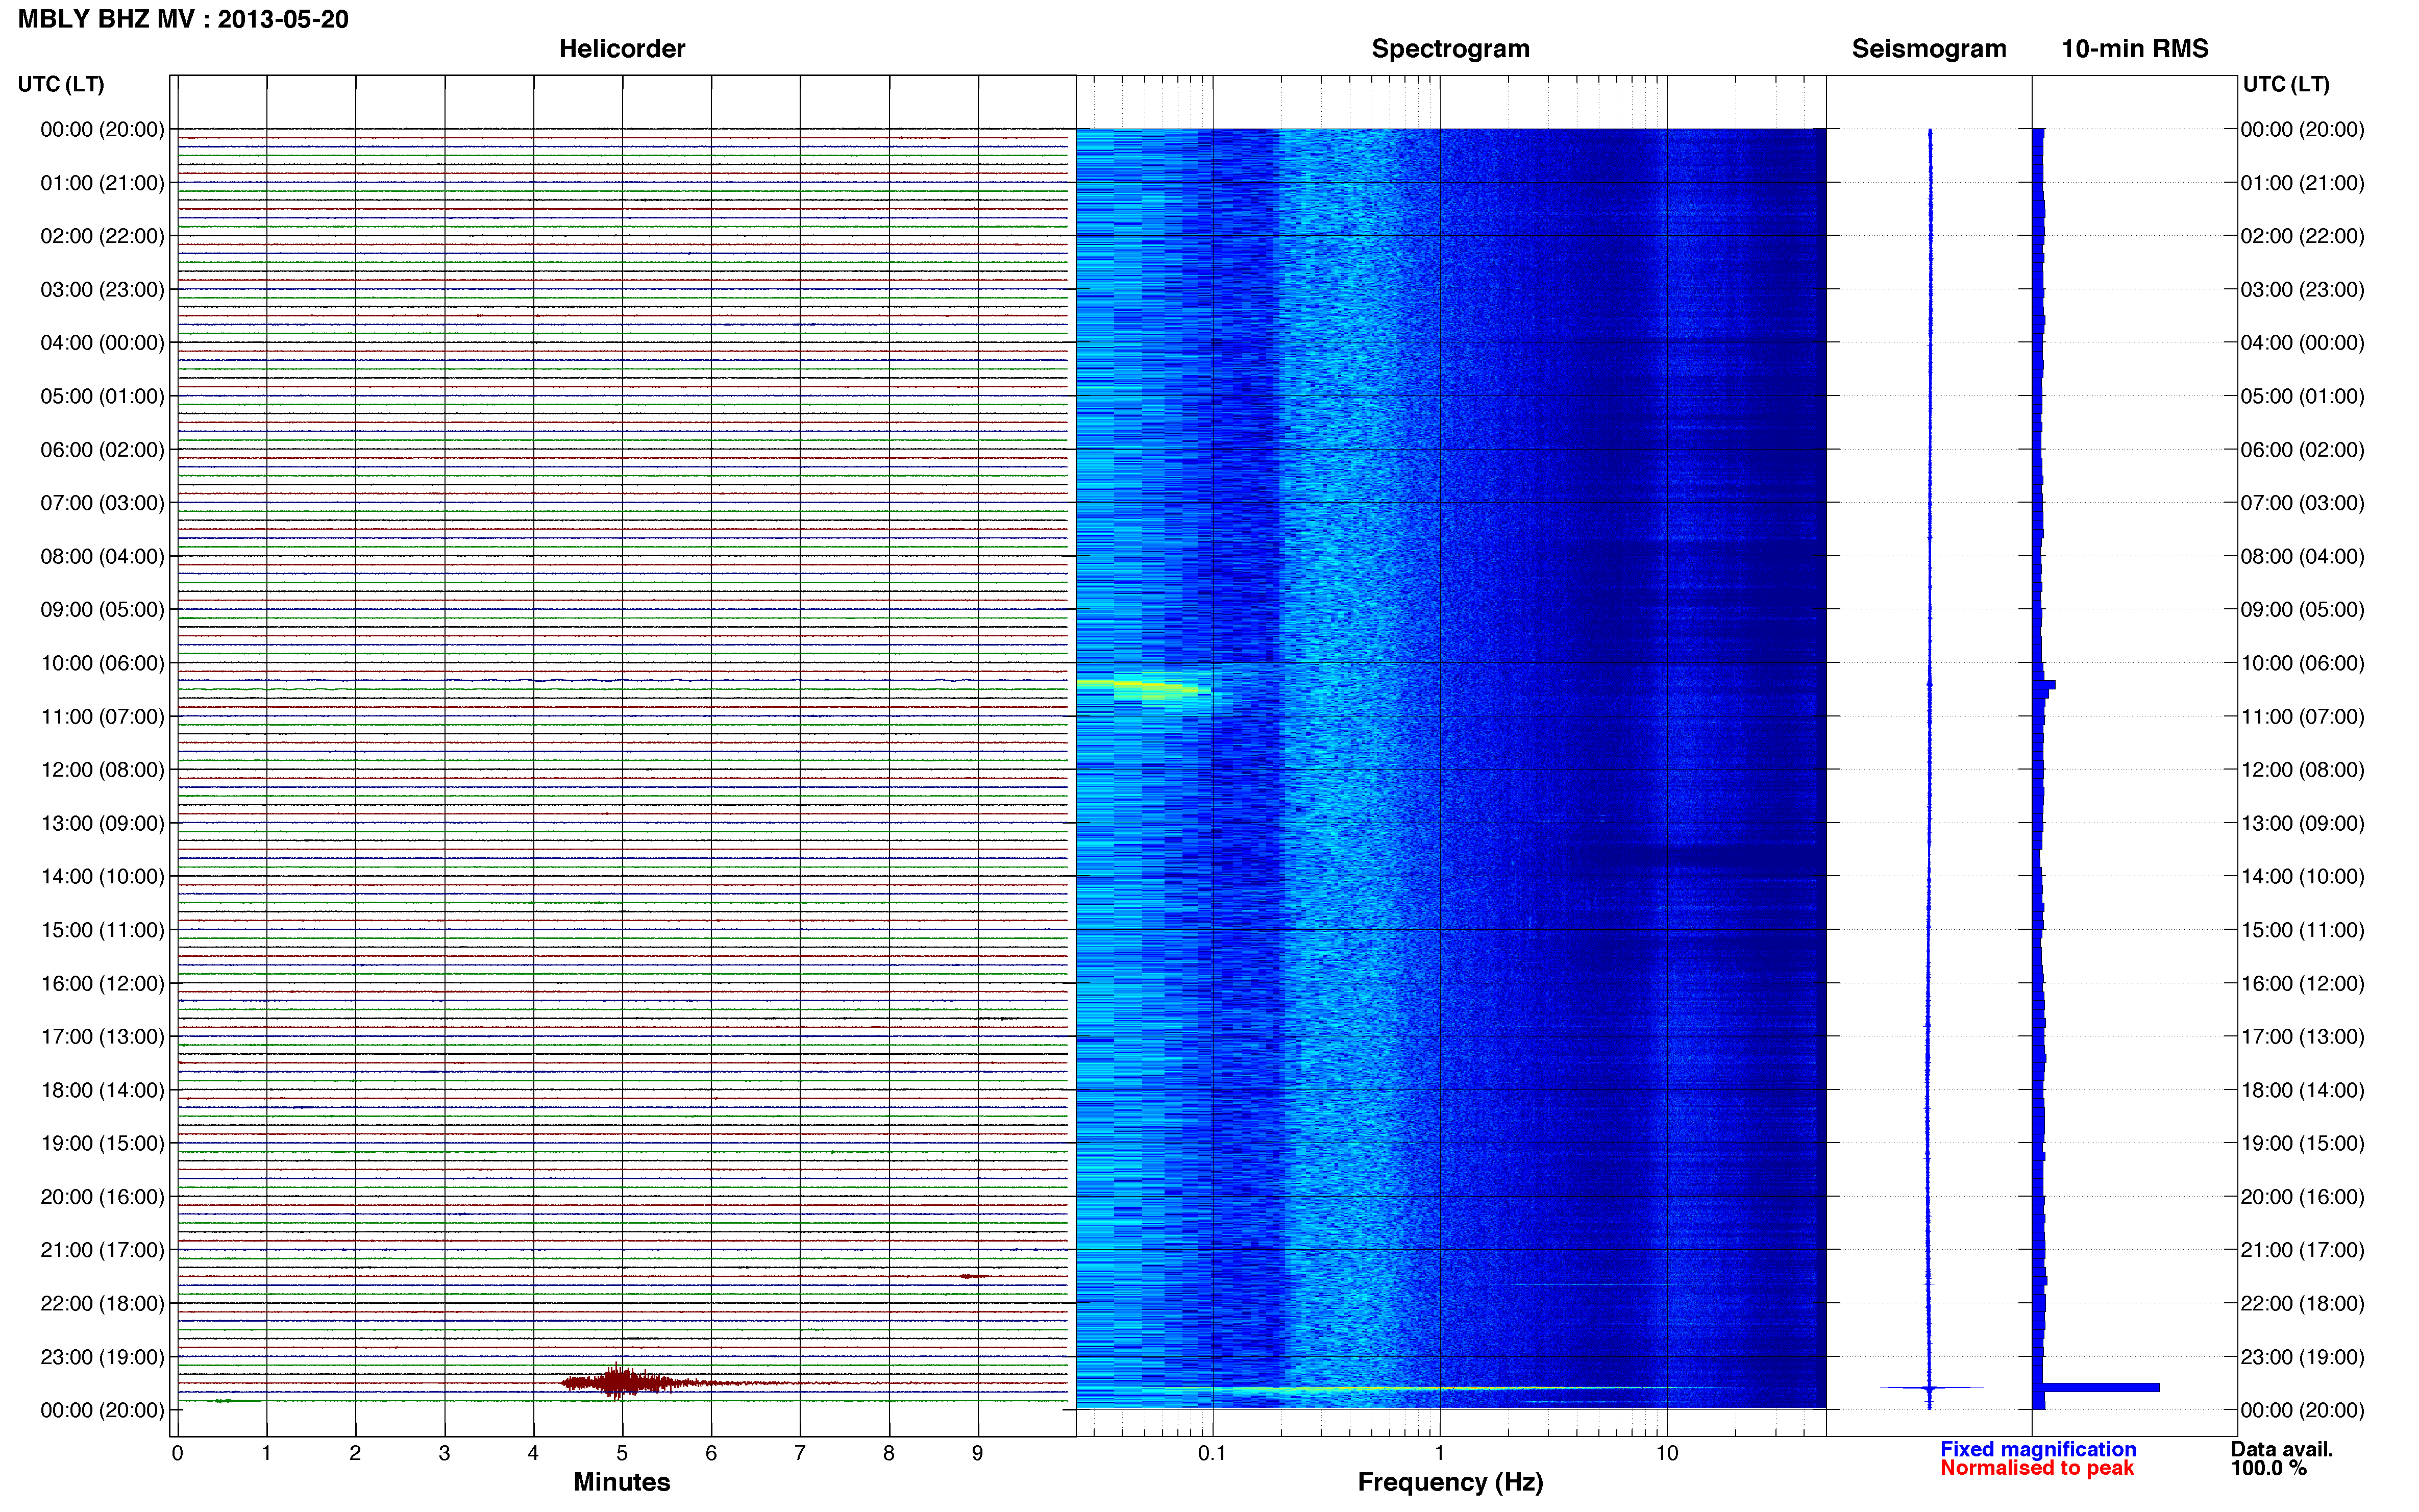Click '06:00 (02:00)' on the right time axis
Screen dimensions: 2419x1512
coord(2302,450)
